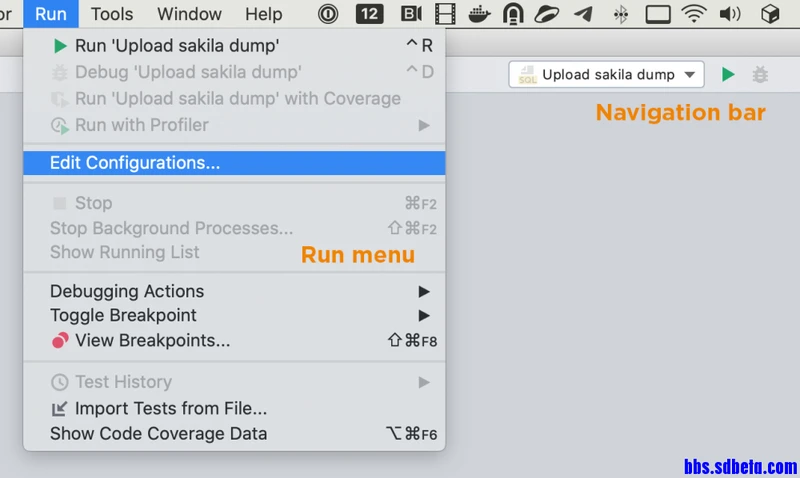This screenshot has height=478, width=800.
Task: Open the Help menu
Action: coord(263,14)
